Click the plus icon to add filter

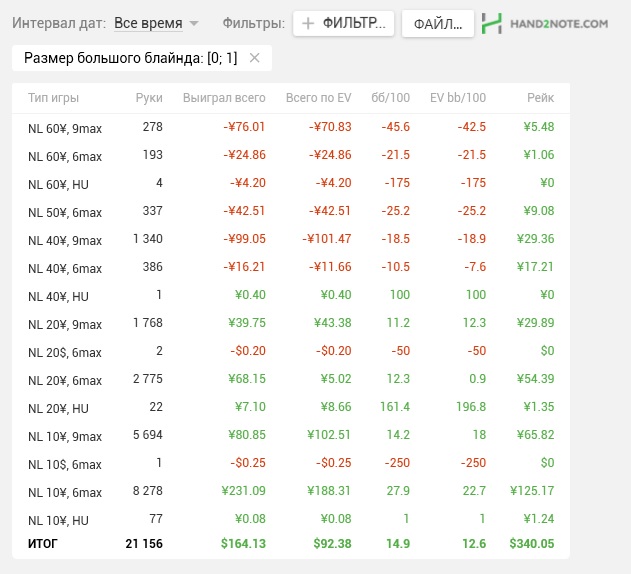coord(308,23)
